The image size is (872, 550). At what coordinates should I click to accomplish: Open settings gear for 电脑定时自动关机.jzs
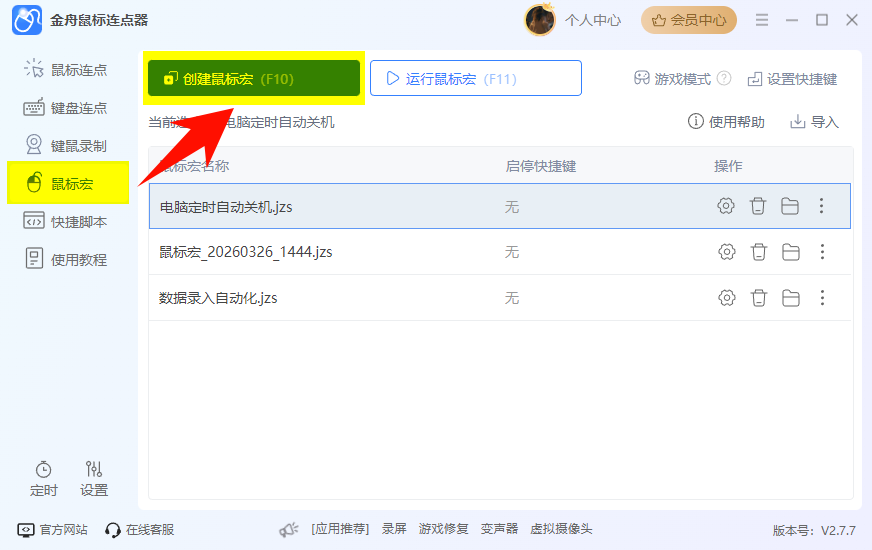tap(726, 206)
